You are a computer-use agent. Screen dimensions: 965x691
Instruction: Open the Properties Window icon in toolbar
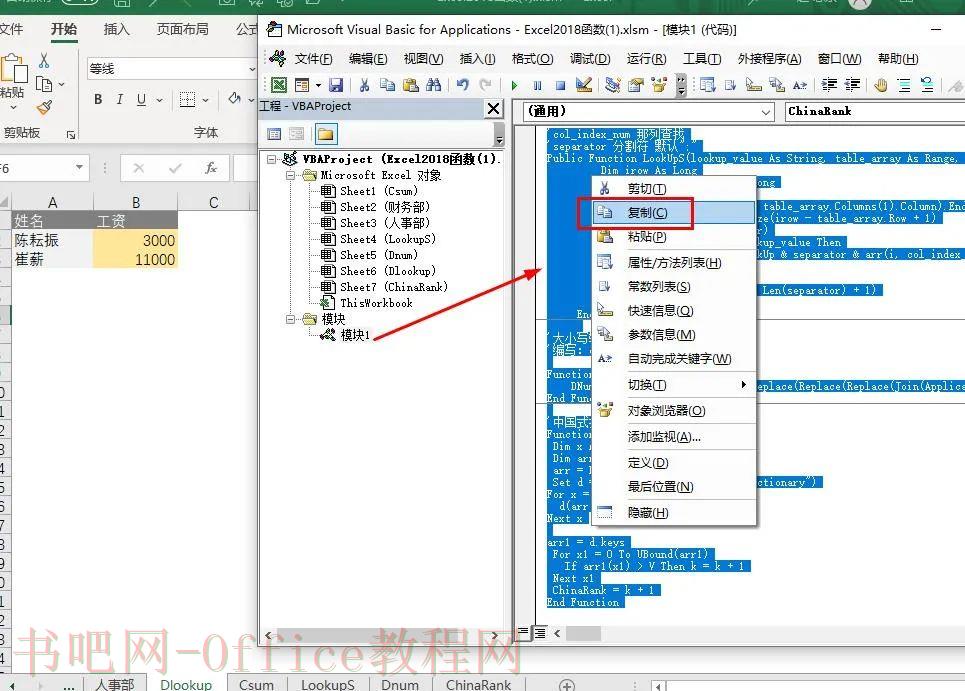(x=636, y=84)
